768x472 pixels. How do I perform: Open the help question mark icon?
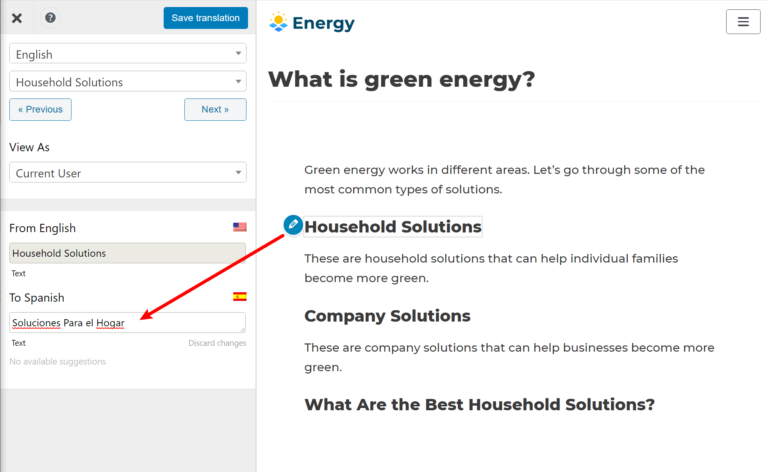[x=50, y=18]
